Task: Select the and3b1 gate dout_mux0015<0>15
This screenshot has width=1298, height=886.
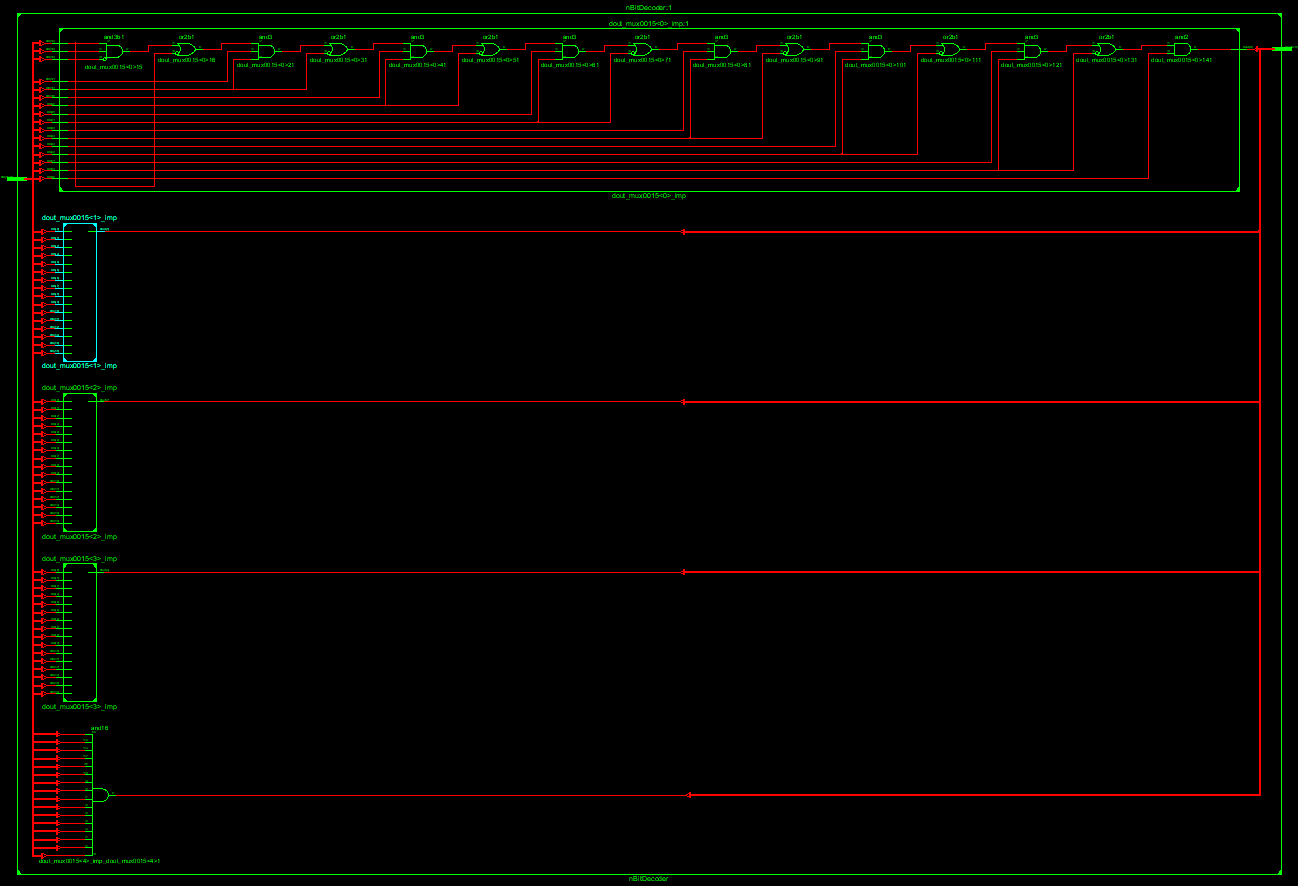Action: point(114,51)
